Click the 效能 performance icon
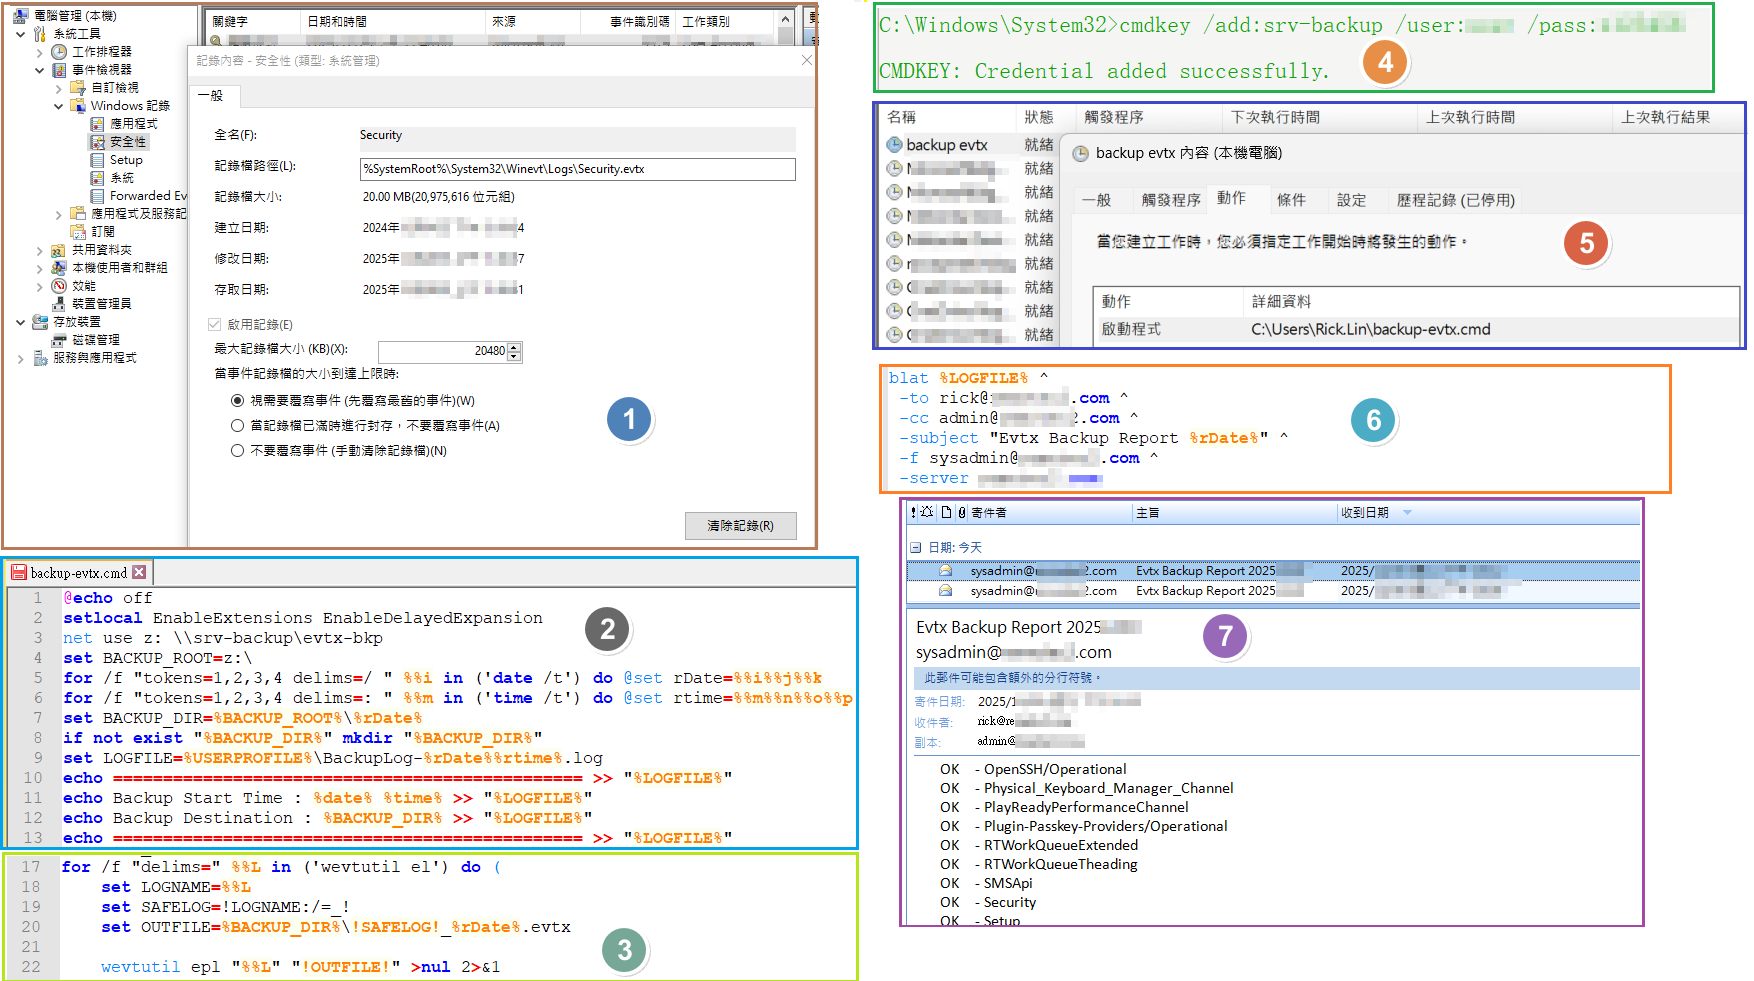The image size is (1754, 981). [59, 286]
